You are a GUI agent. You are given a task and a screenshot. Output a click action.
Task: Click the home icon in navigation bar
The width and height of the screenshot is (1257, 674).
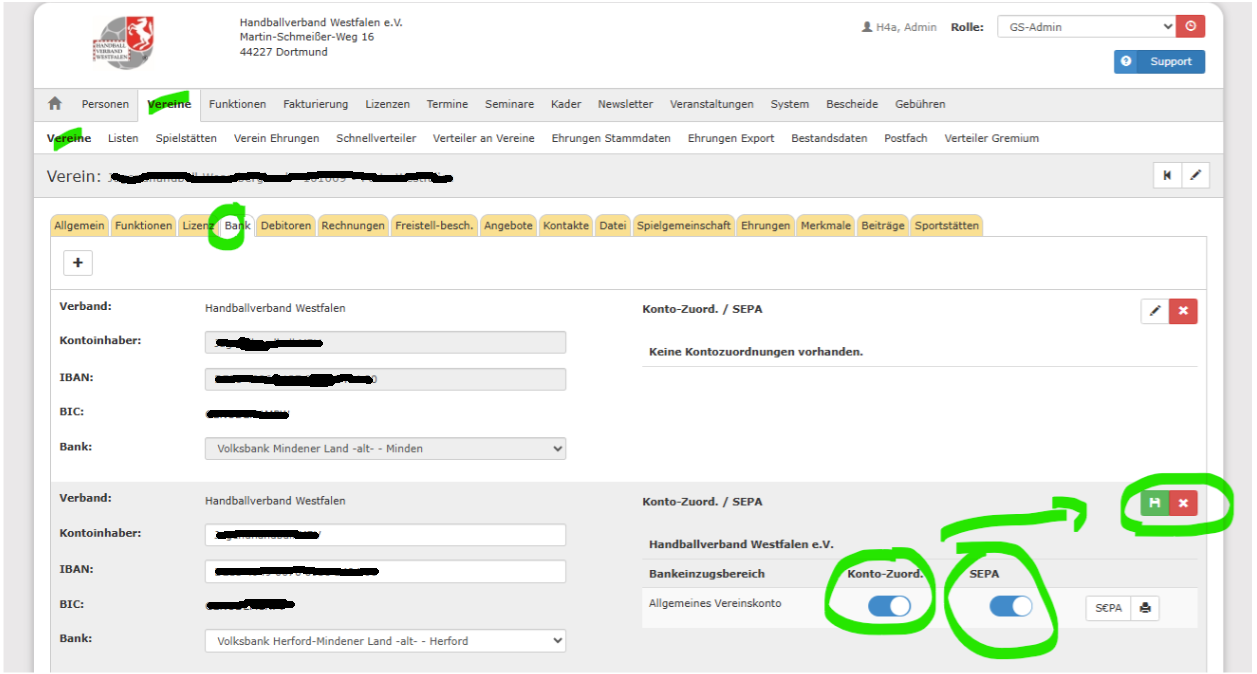pyautogui.click(x=55, y=104)
